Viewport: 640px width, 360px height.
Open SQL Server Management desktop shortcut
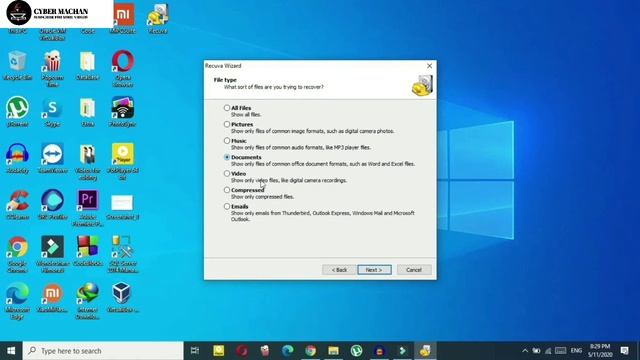point(123,254)
